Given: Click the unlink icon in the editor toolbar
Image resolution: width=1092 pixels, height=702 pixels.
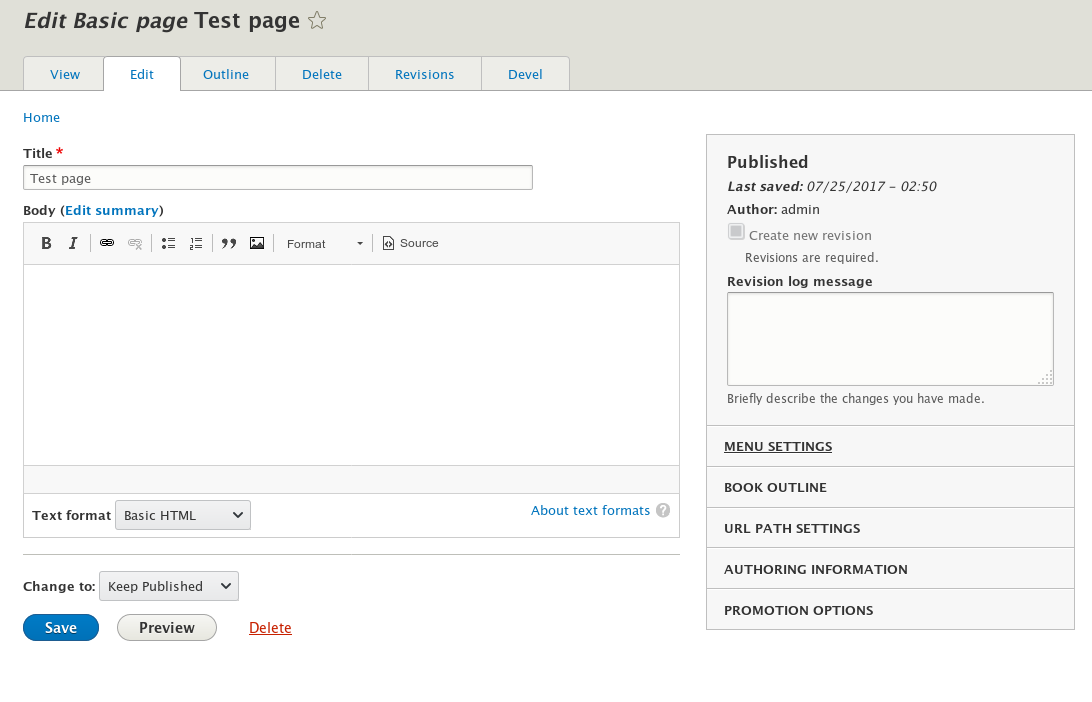Looking at the screenshot, I should click(135, 243).
